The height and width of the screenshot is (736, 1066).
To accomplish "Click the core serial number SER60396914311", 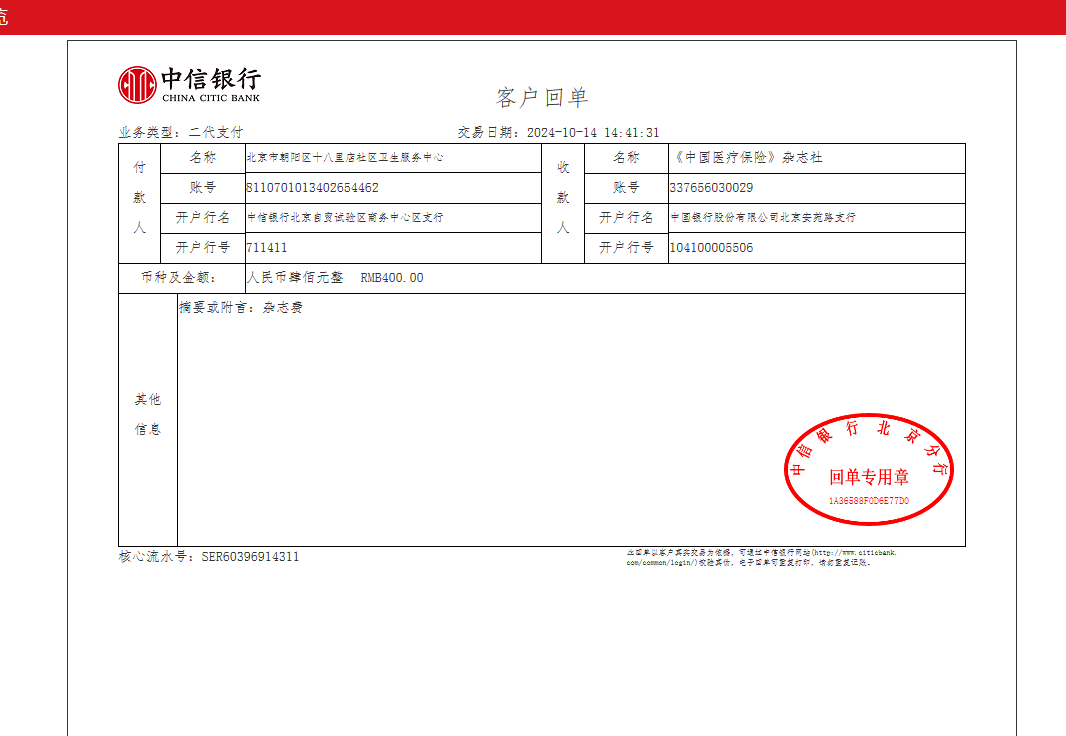I will [250, 557].
